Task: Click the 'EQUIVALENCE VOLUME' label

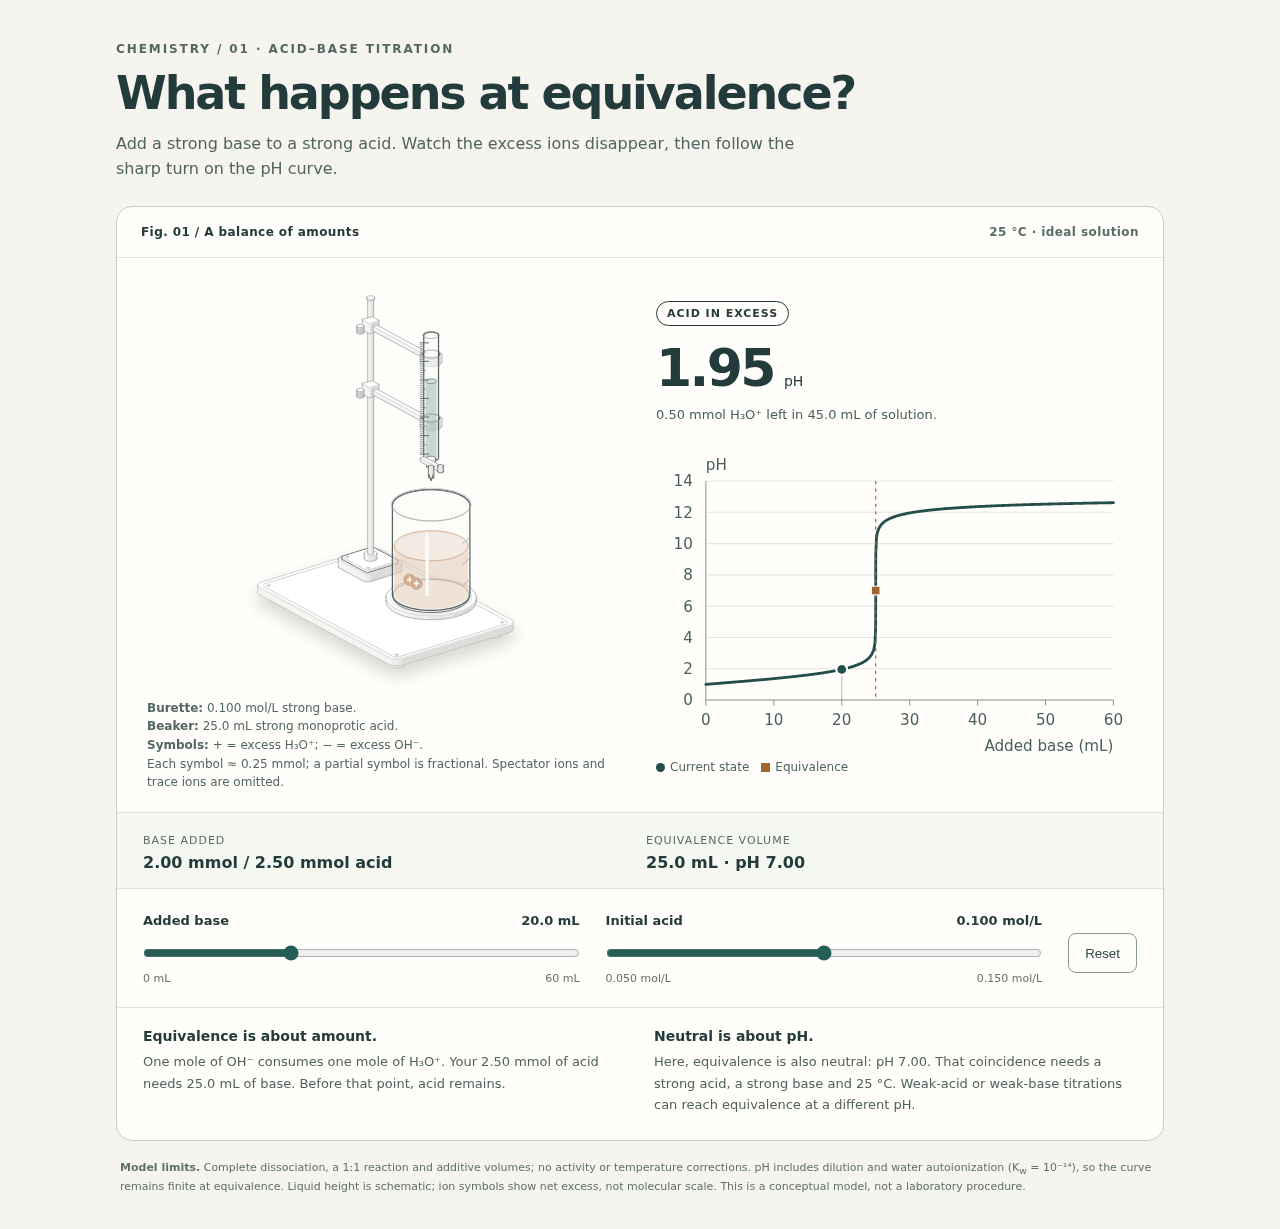Action: tap(718, 841)
